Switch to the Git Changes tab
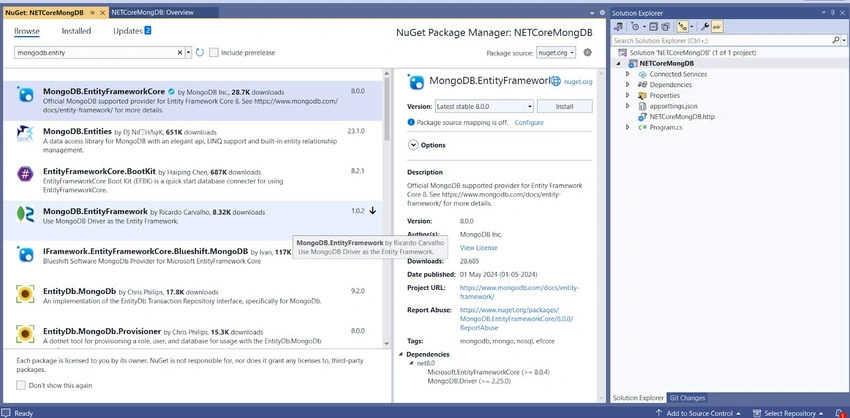The width and height of the screenshot is (850, 418). pyautogui.click(x=687, y=398)
